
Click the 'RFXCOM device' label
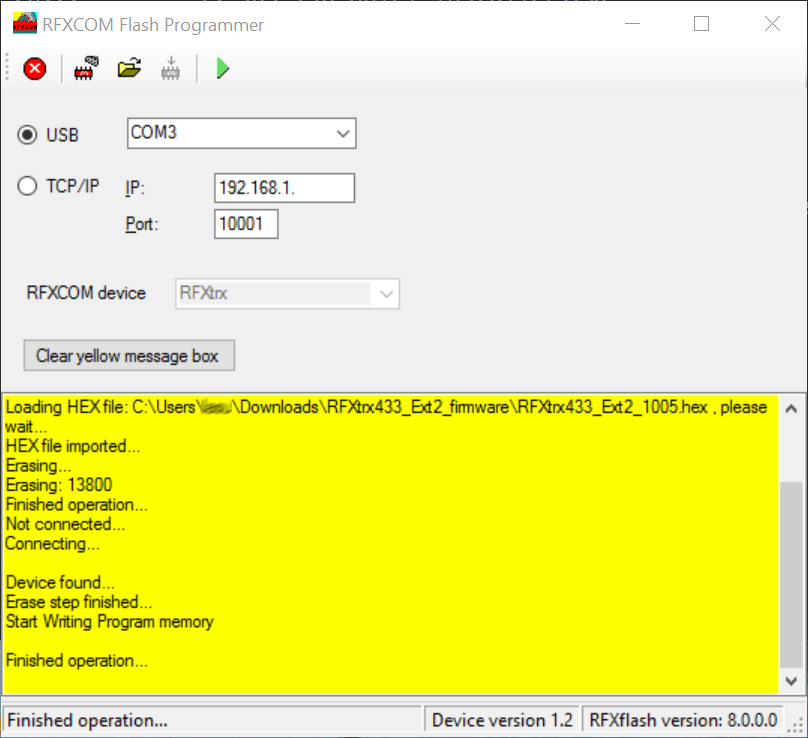[x=86, y=293]
